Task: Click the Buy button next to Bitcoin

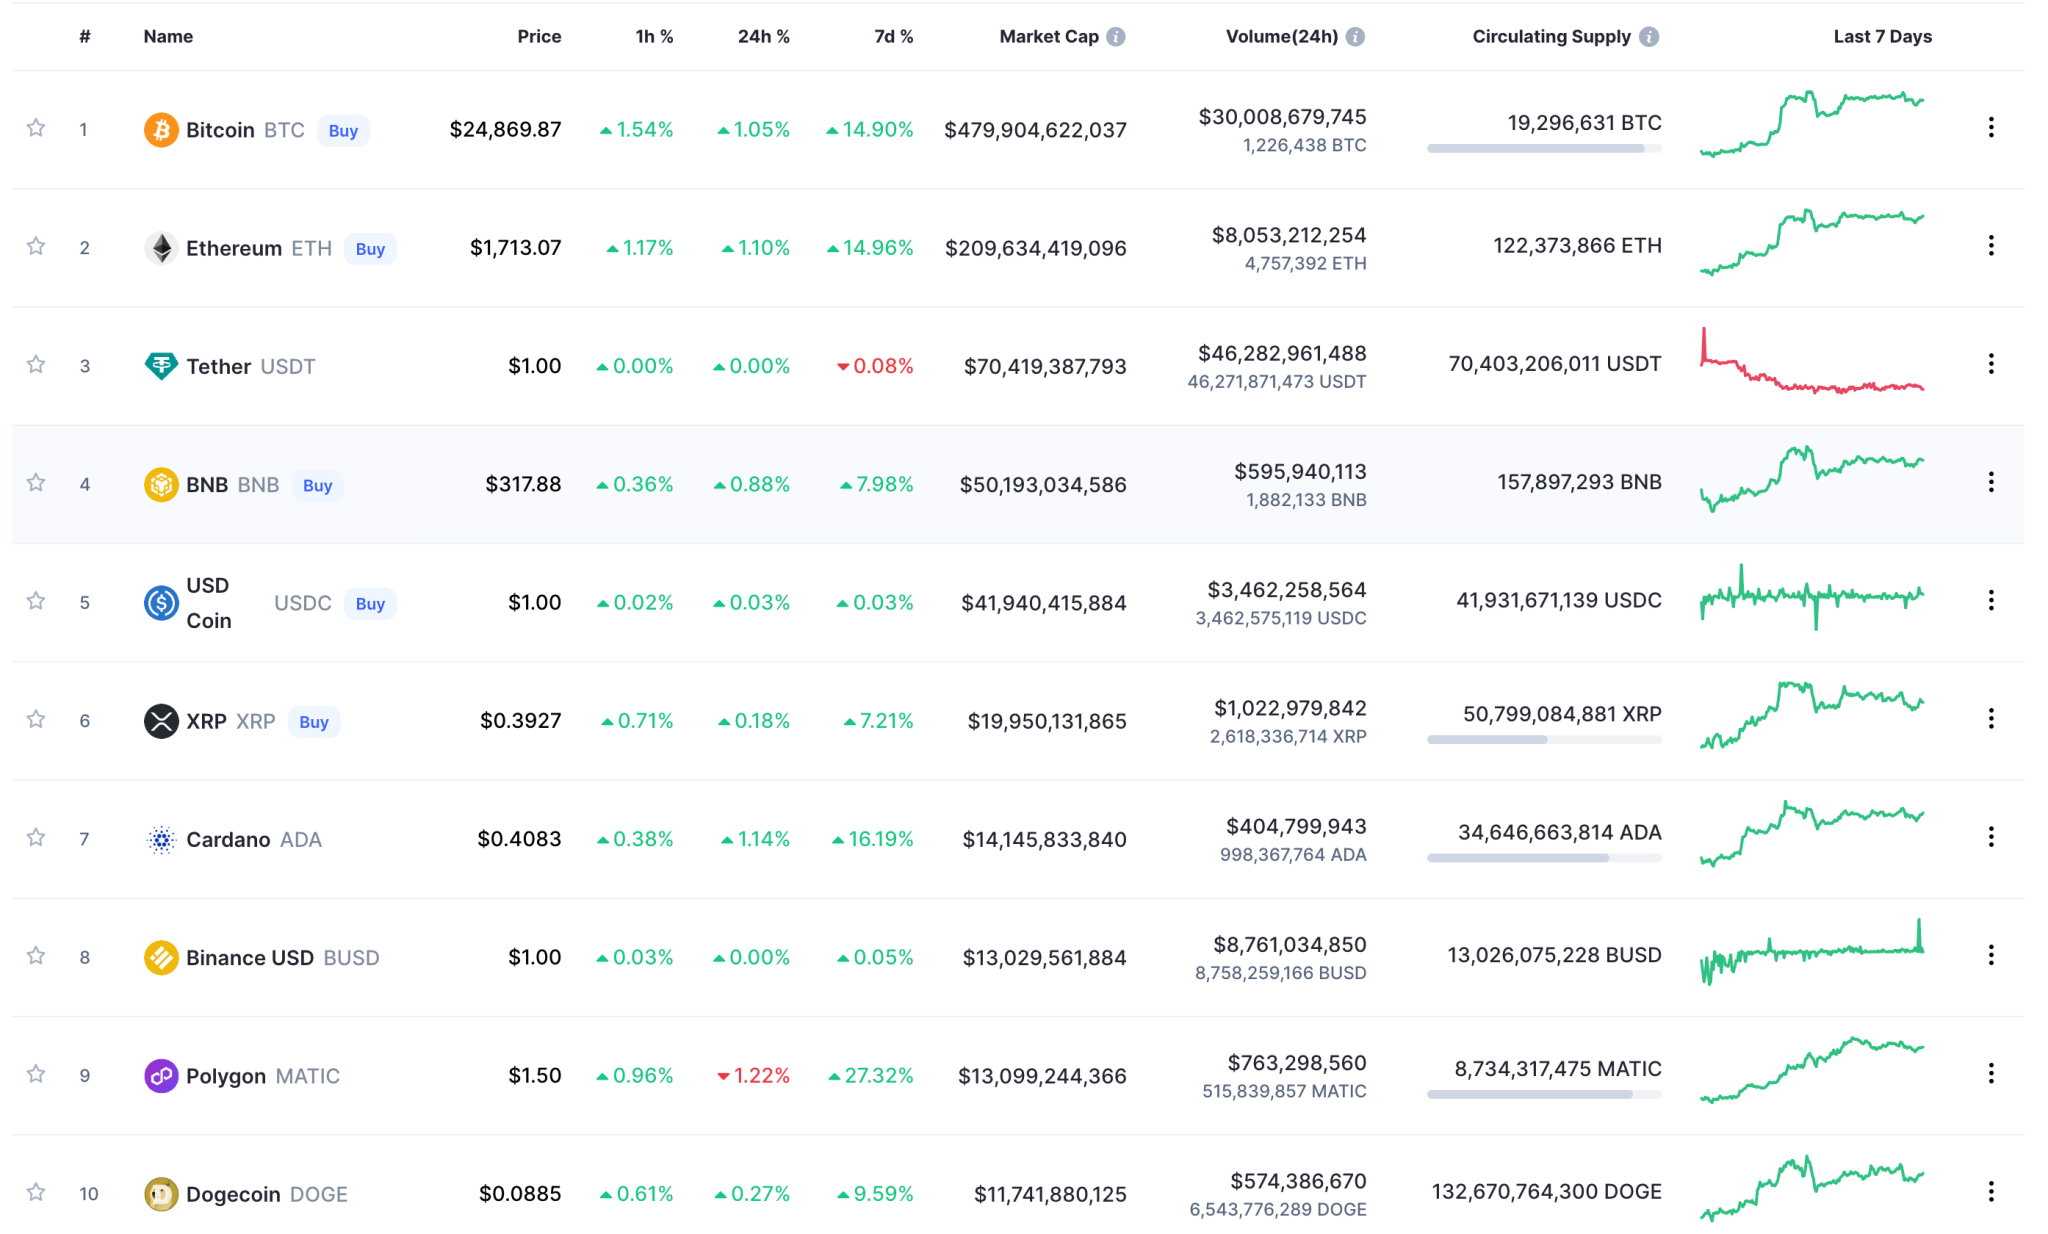Action: [x=343, y=130]
